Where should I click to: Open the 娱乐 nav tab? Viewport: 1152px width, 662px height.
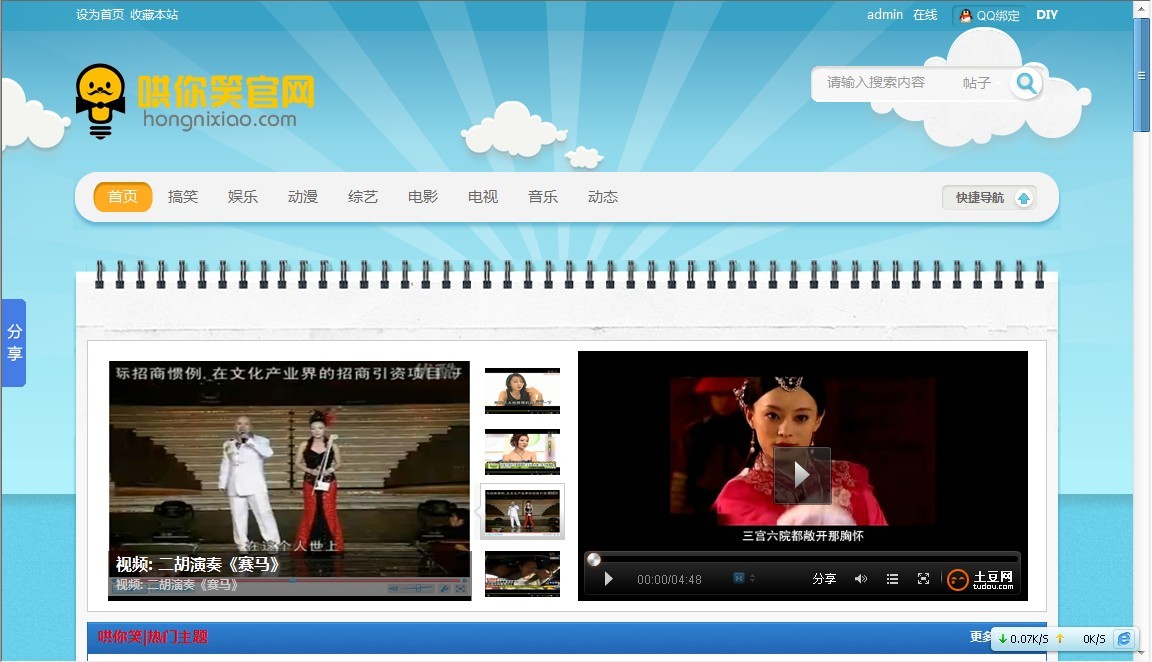242,197
